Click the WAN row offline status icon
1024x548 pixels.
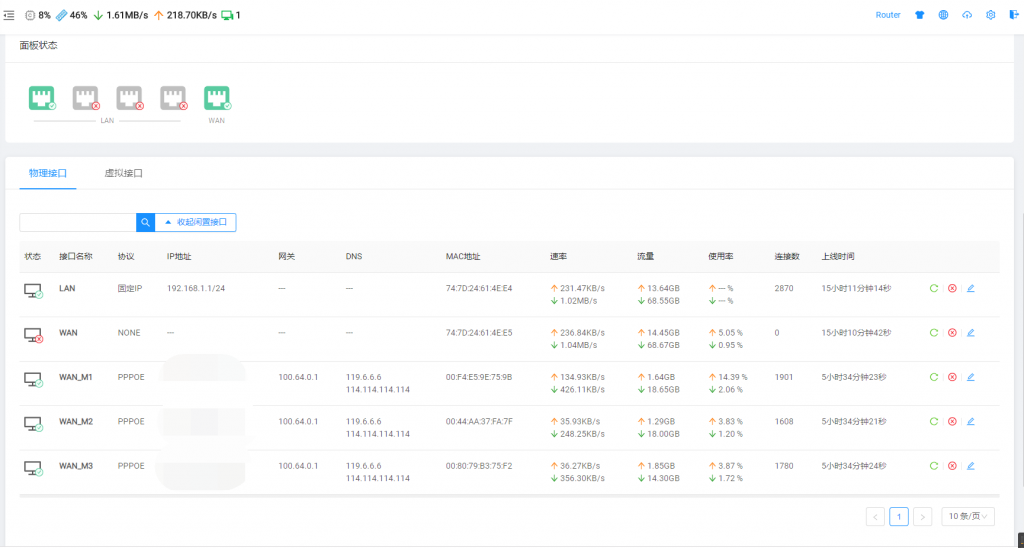(33, 336)
